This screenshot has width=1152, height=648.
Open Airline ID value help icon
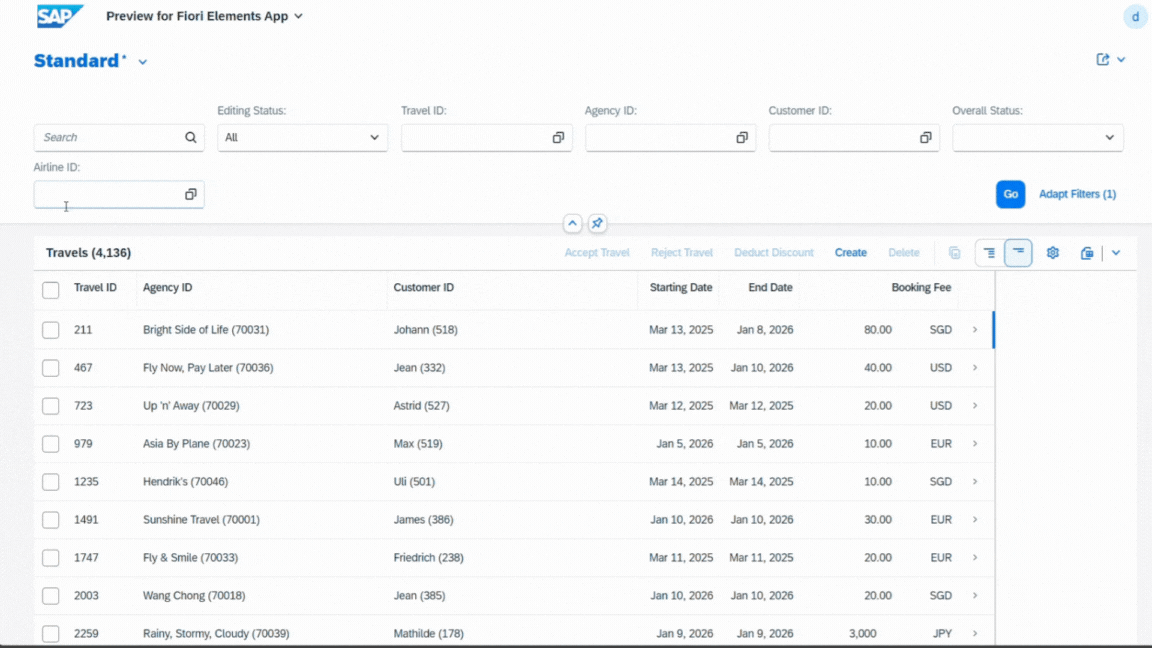[x=190, y=194]
